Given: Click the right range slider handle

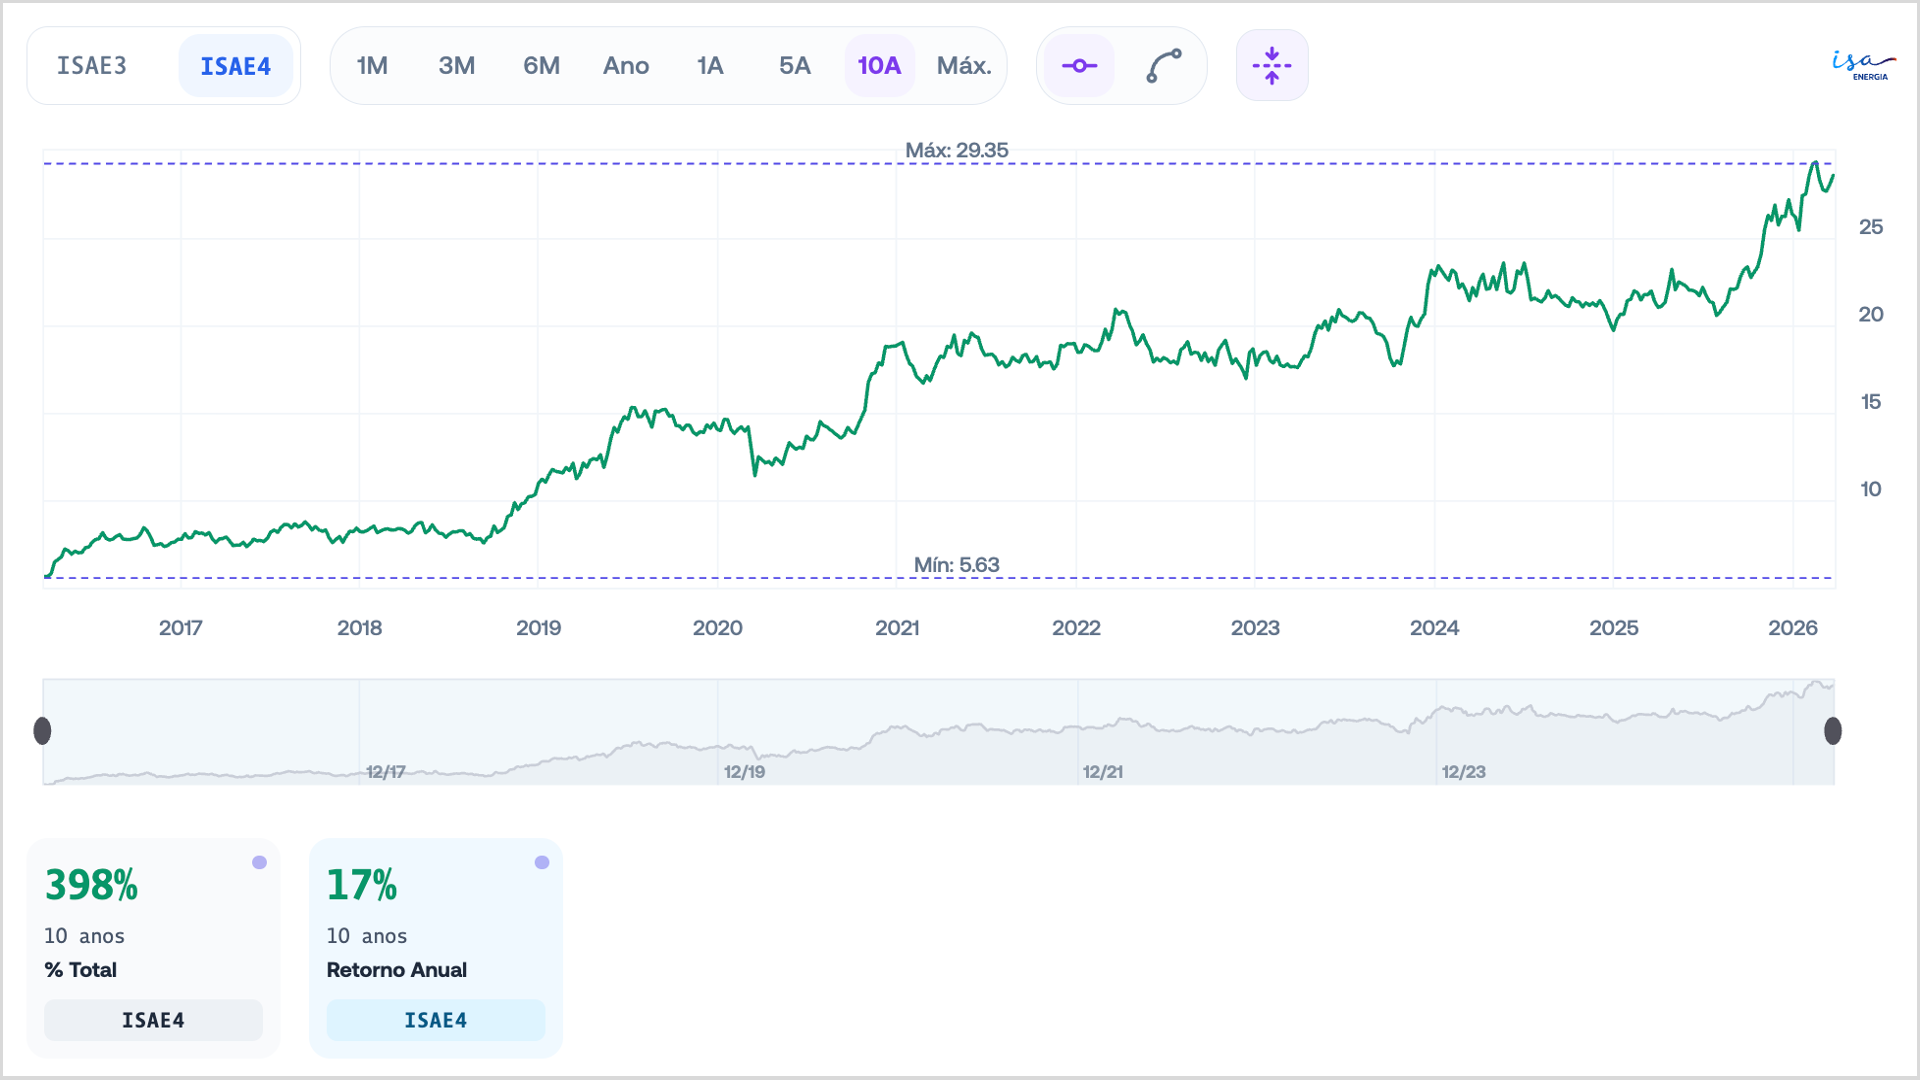Looking at the screenshot, I should click(1833, 731).
